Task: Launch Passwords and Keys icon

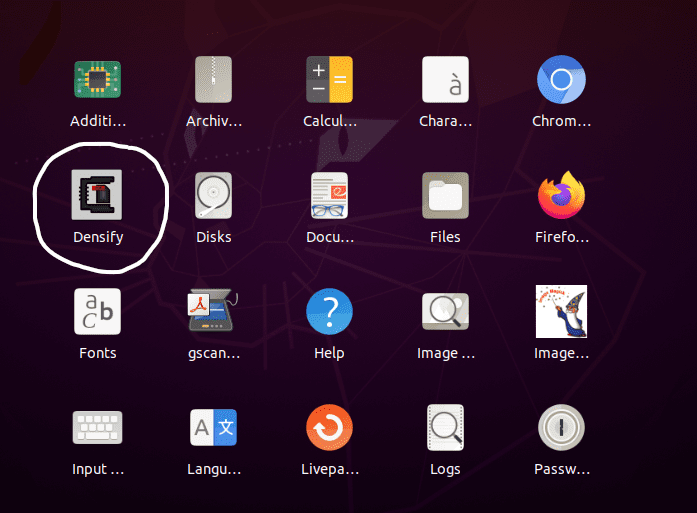Action: (x=561, y=427)
